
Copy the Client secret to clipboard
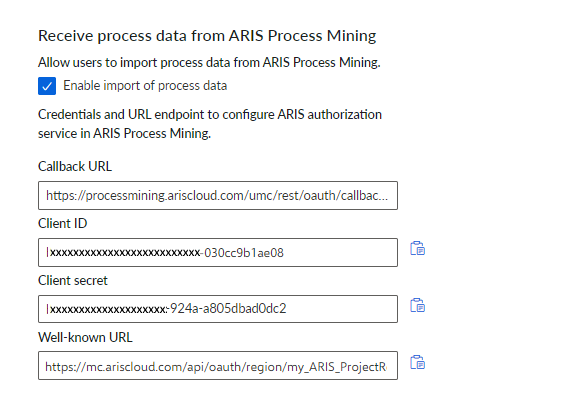[418, 305]
